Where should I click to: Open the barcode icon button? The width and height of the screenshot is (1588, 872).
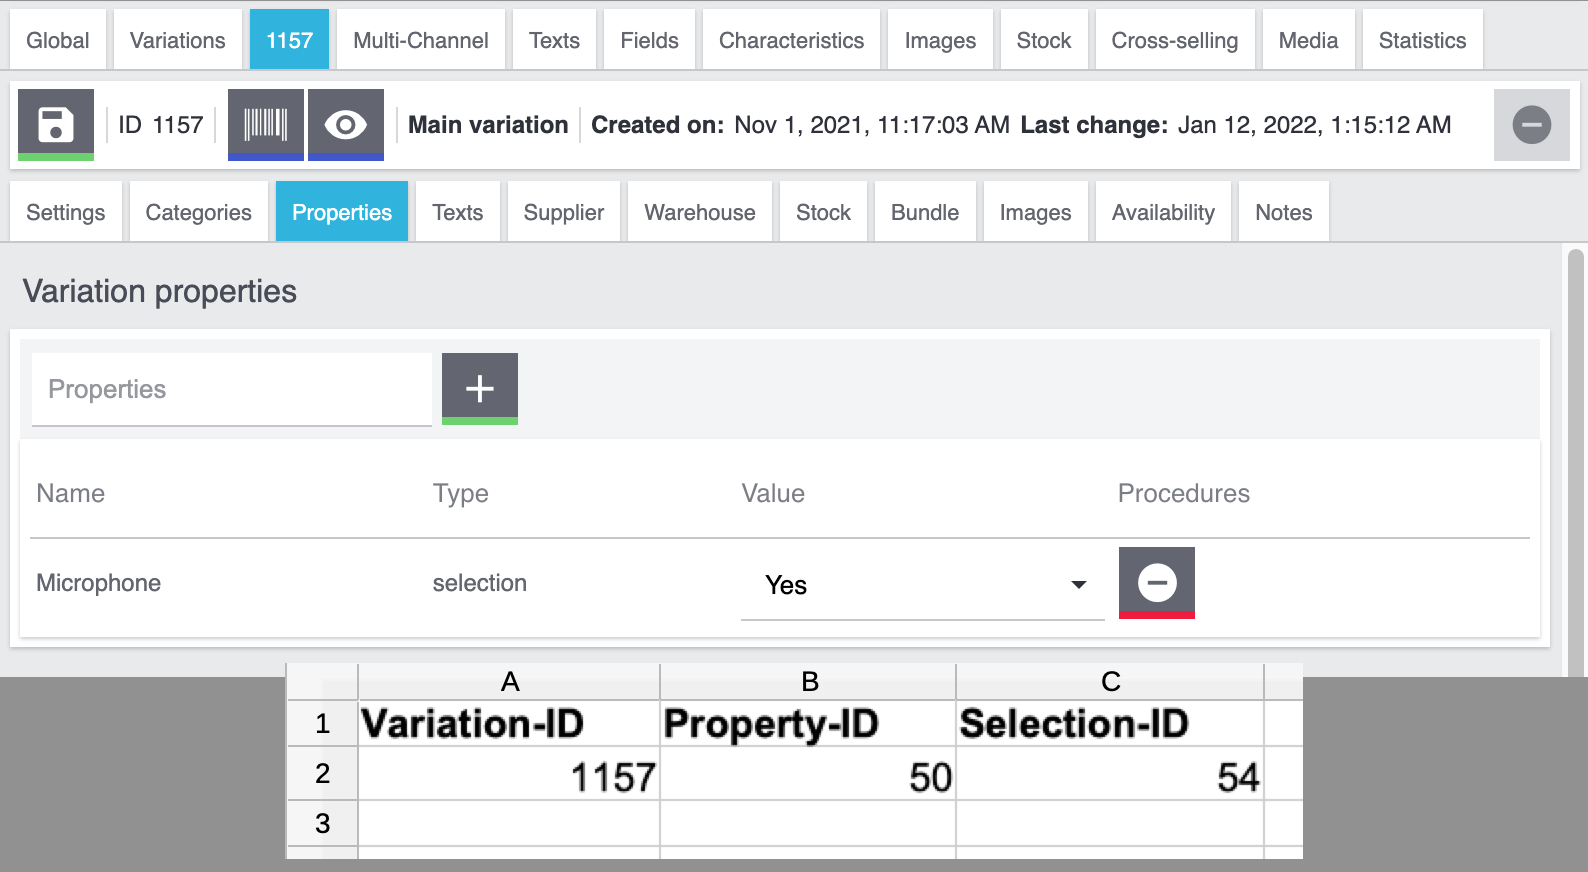[266, 125]
